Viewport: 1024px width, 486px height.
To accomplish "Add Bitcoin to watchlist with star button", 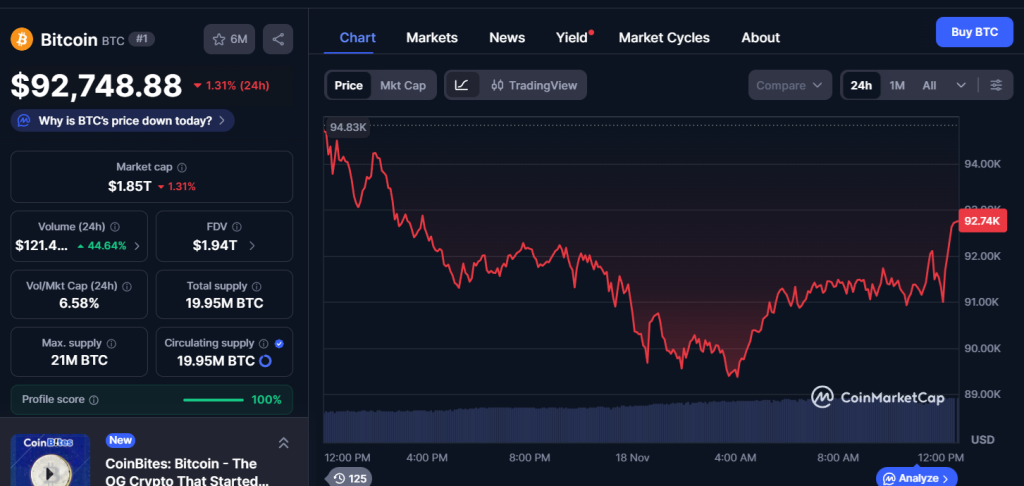I will (229, 39).
